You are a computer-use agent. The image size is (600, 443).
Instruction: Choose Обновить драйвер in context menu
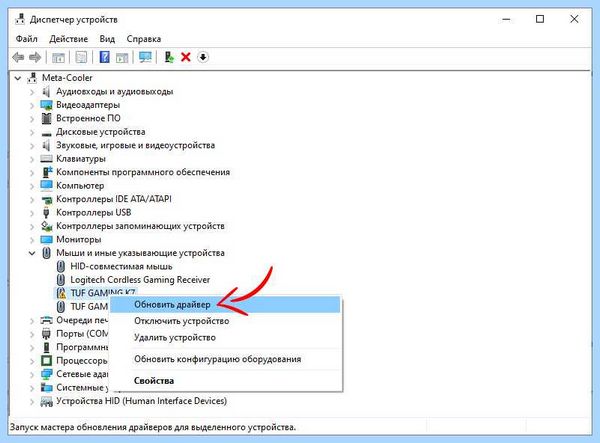[225, 305]
